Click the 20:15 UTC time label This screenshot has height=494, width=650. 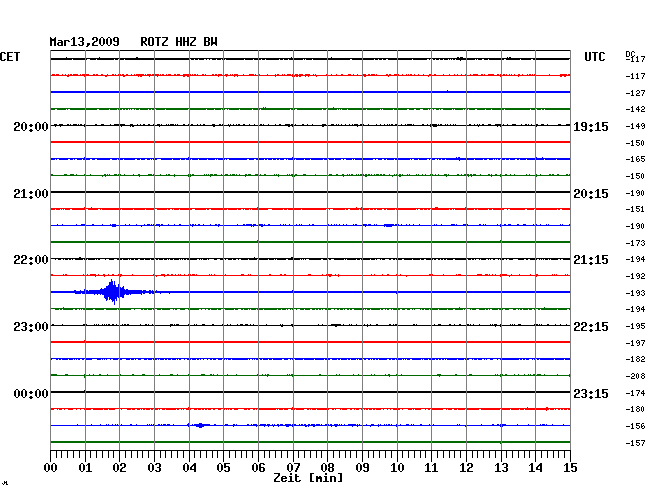(x=591, y=194)
